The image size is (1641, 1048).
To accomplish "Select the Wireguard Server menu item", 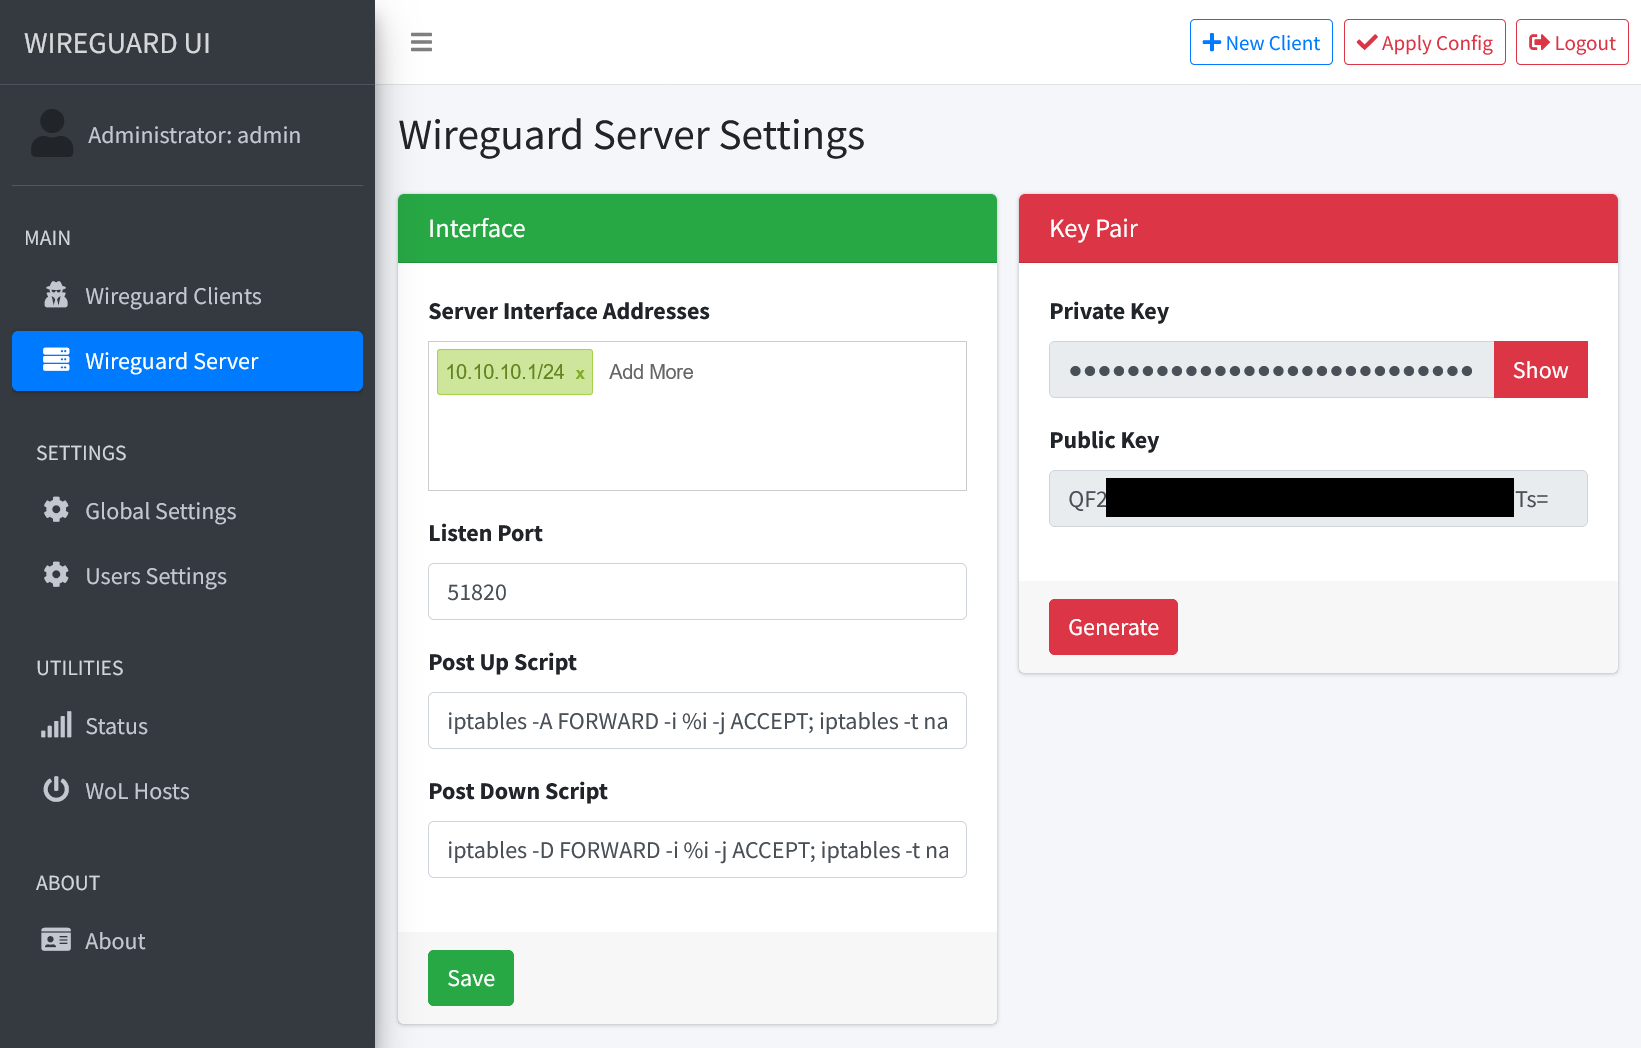I will point(187,361).
